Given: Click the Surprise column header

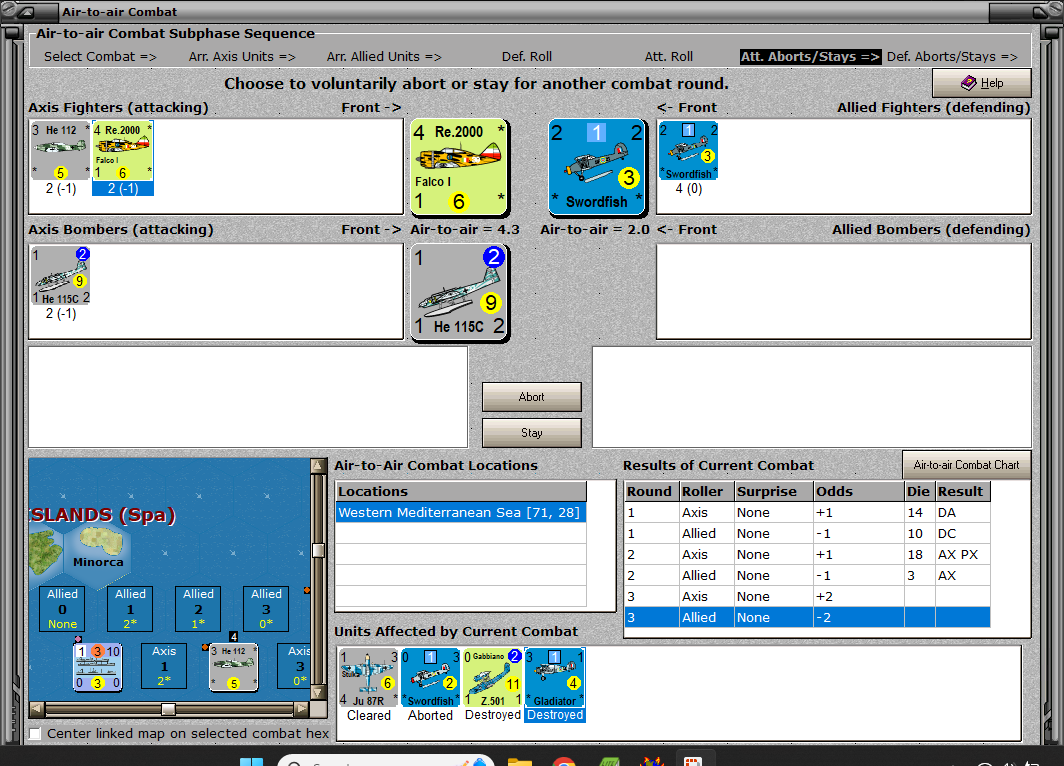Looking at the screenshot, I should pyautogui.click(x=774, y=491).
